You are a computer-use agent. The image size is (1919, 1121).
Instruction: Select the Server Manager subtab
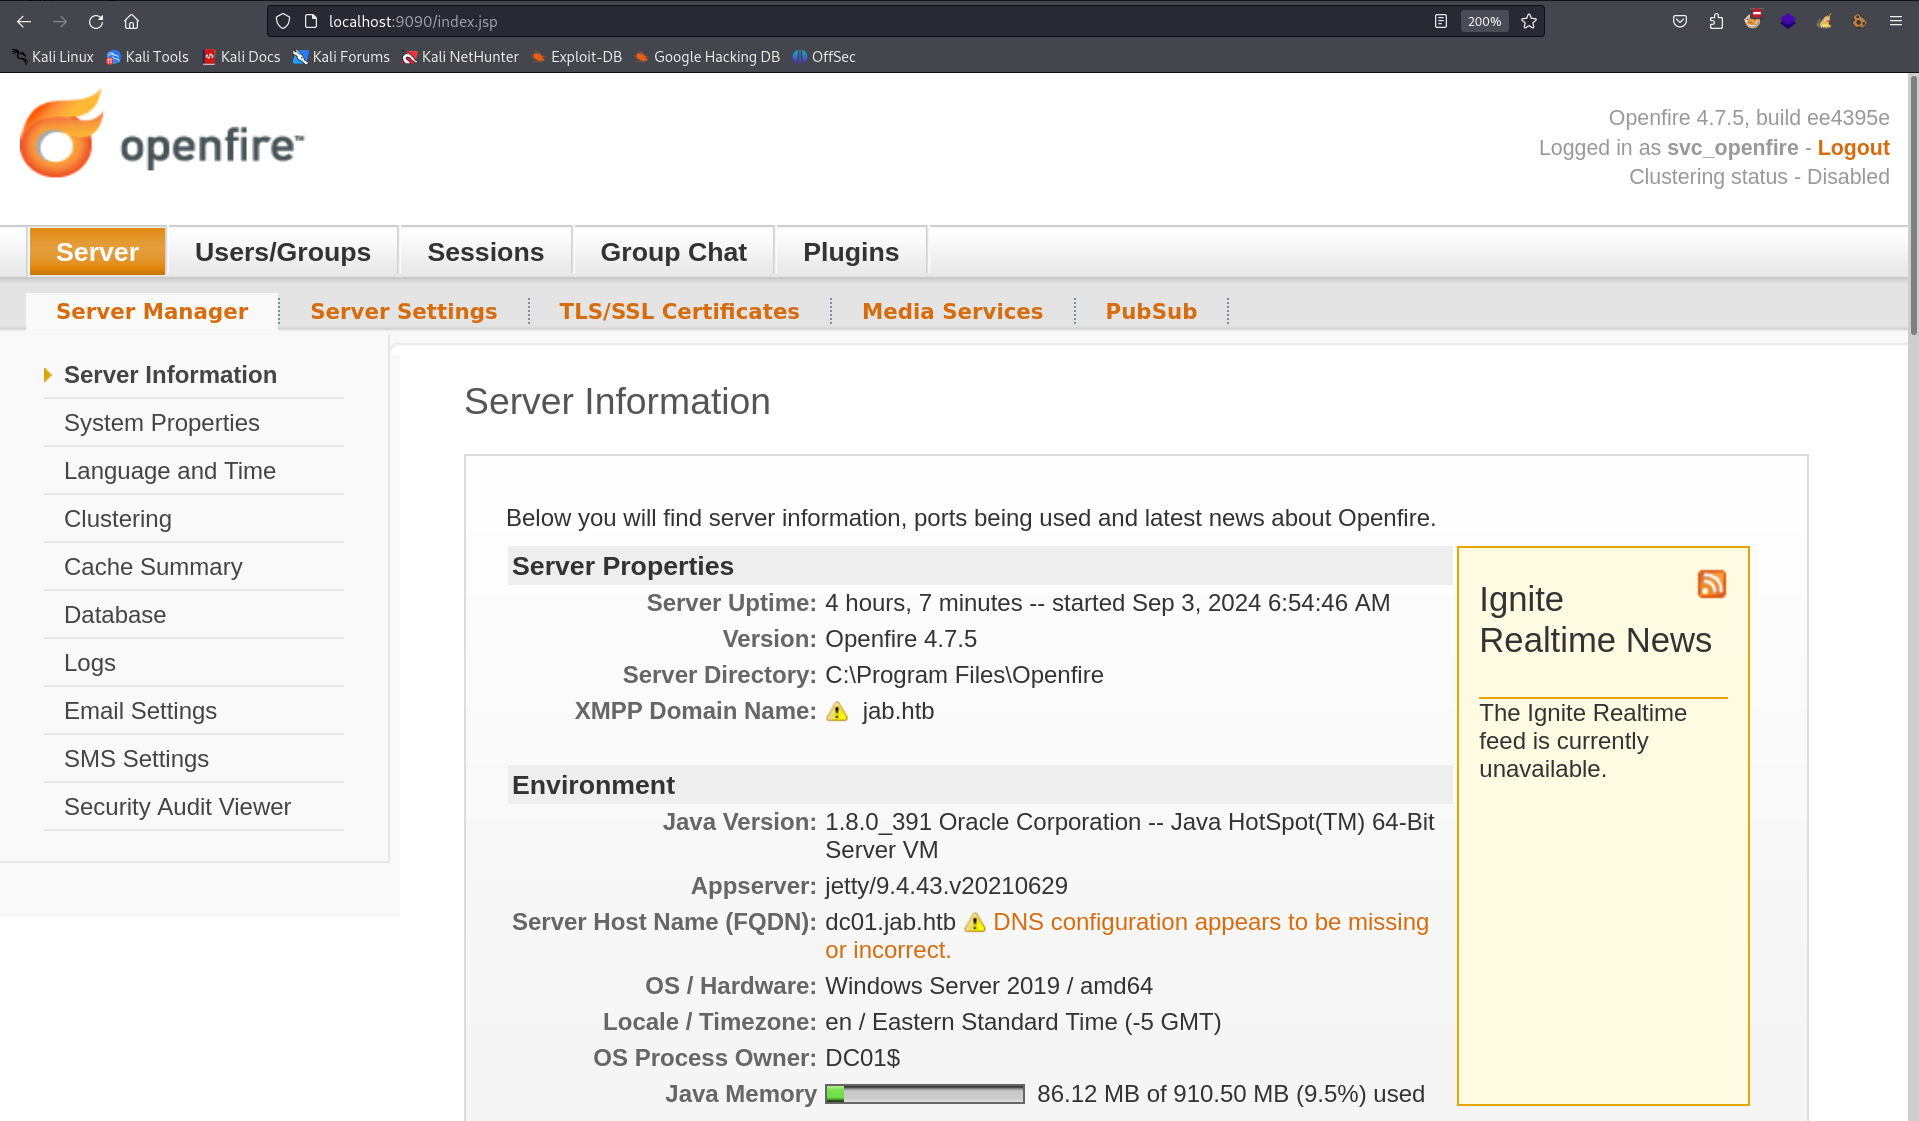pos(152,311)
